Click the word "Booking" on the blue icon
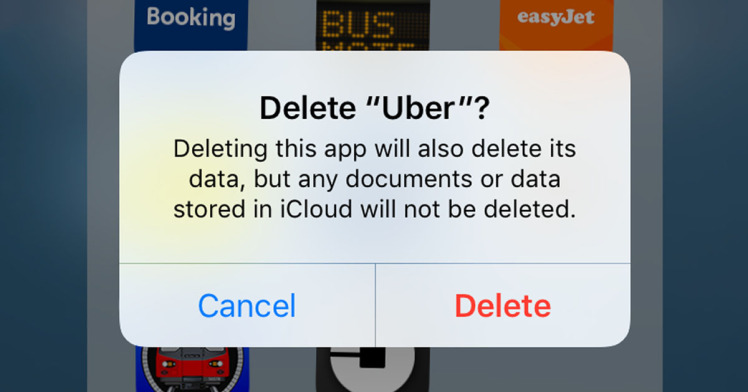Viewport: 748px width, 392px height. 191,18
